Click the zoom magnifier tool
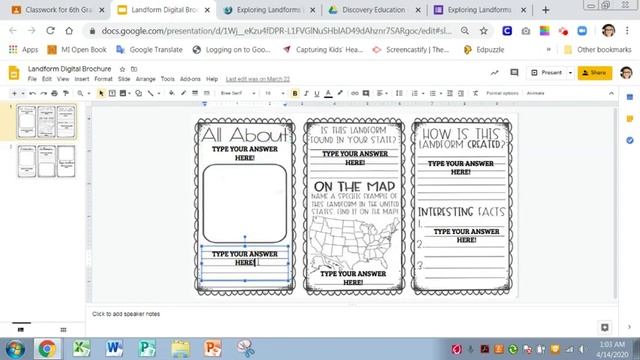Screen dimensions: 640x360 (80, 93)
